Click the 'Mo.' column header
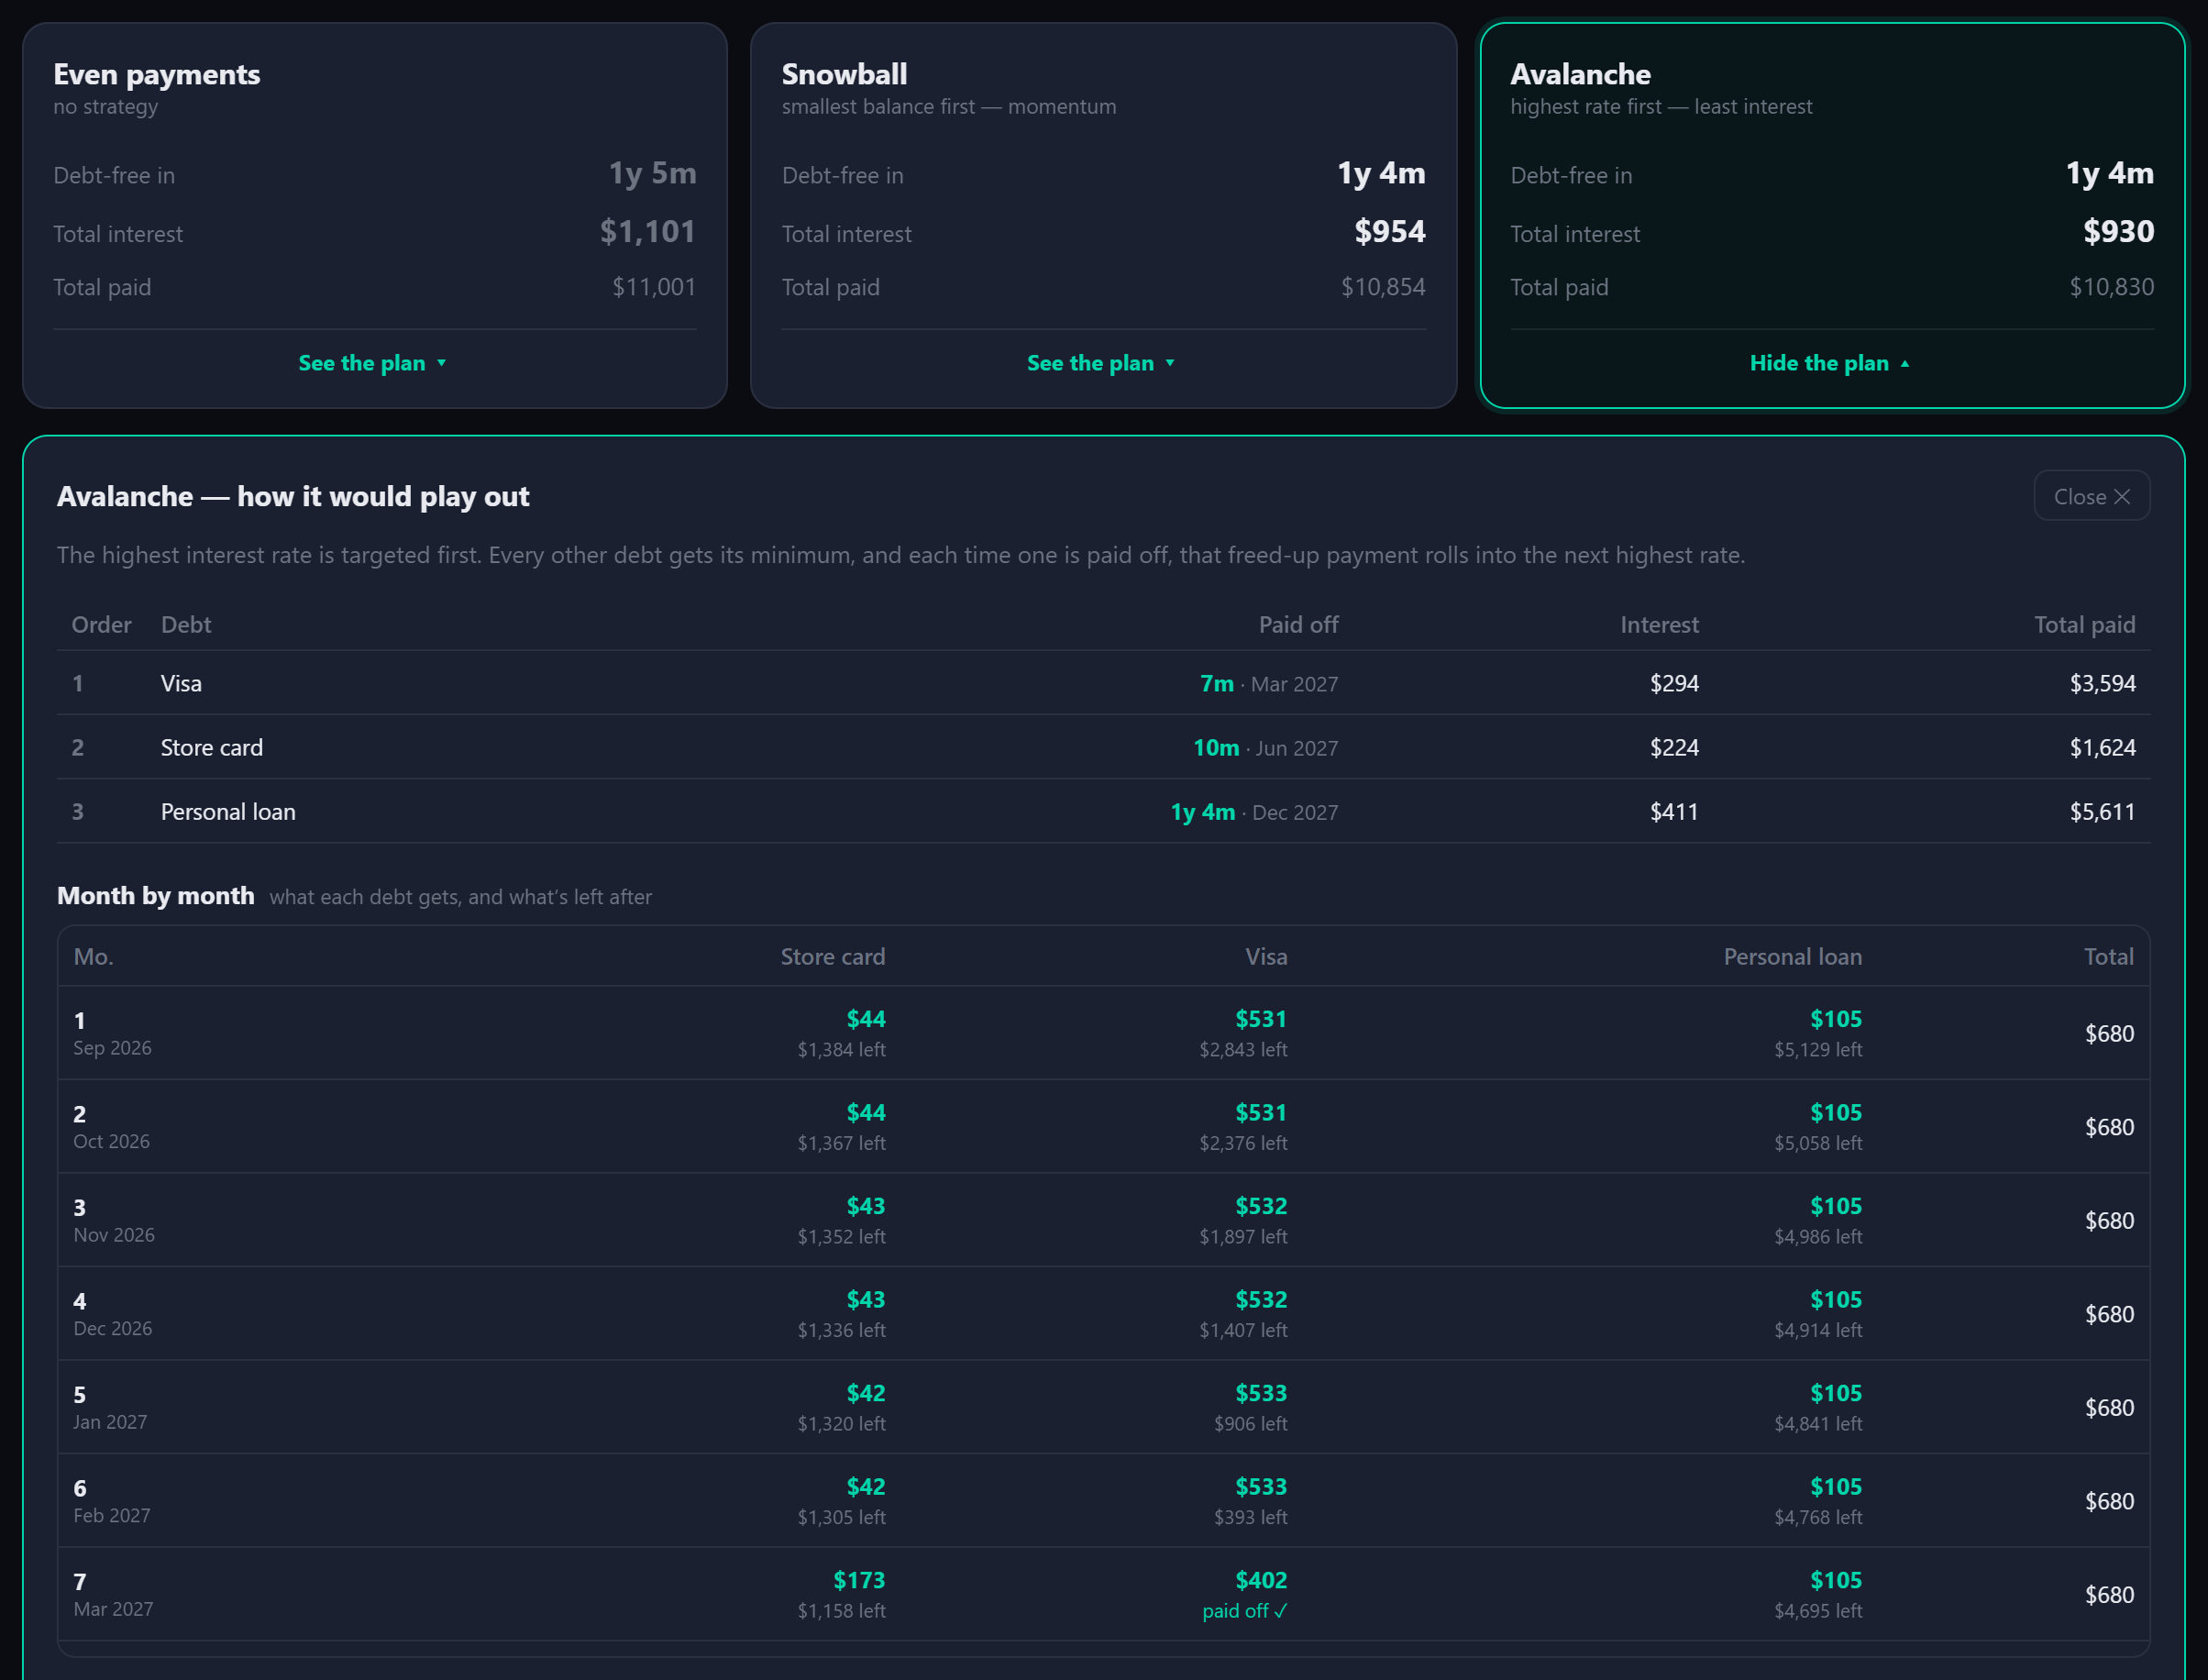 (x=93, y=957)
